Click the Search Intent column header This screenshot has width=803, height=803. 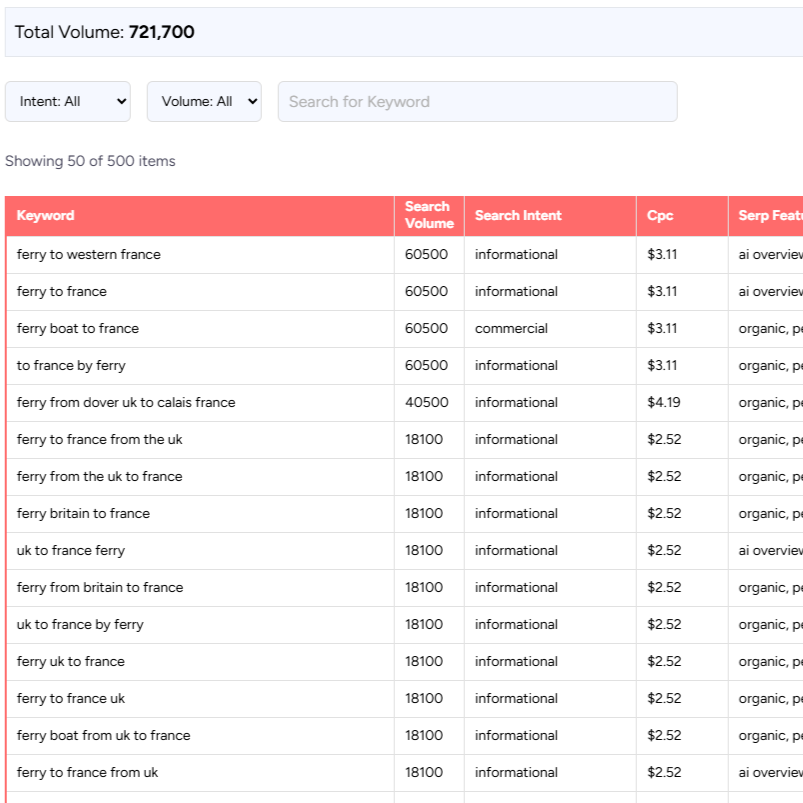coord(518,216)
